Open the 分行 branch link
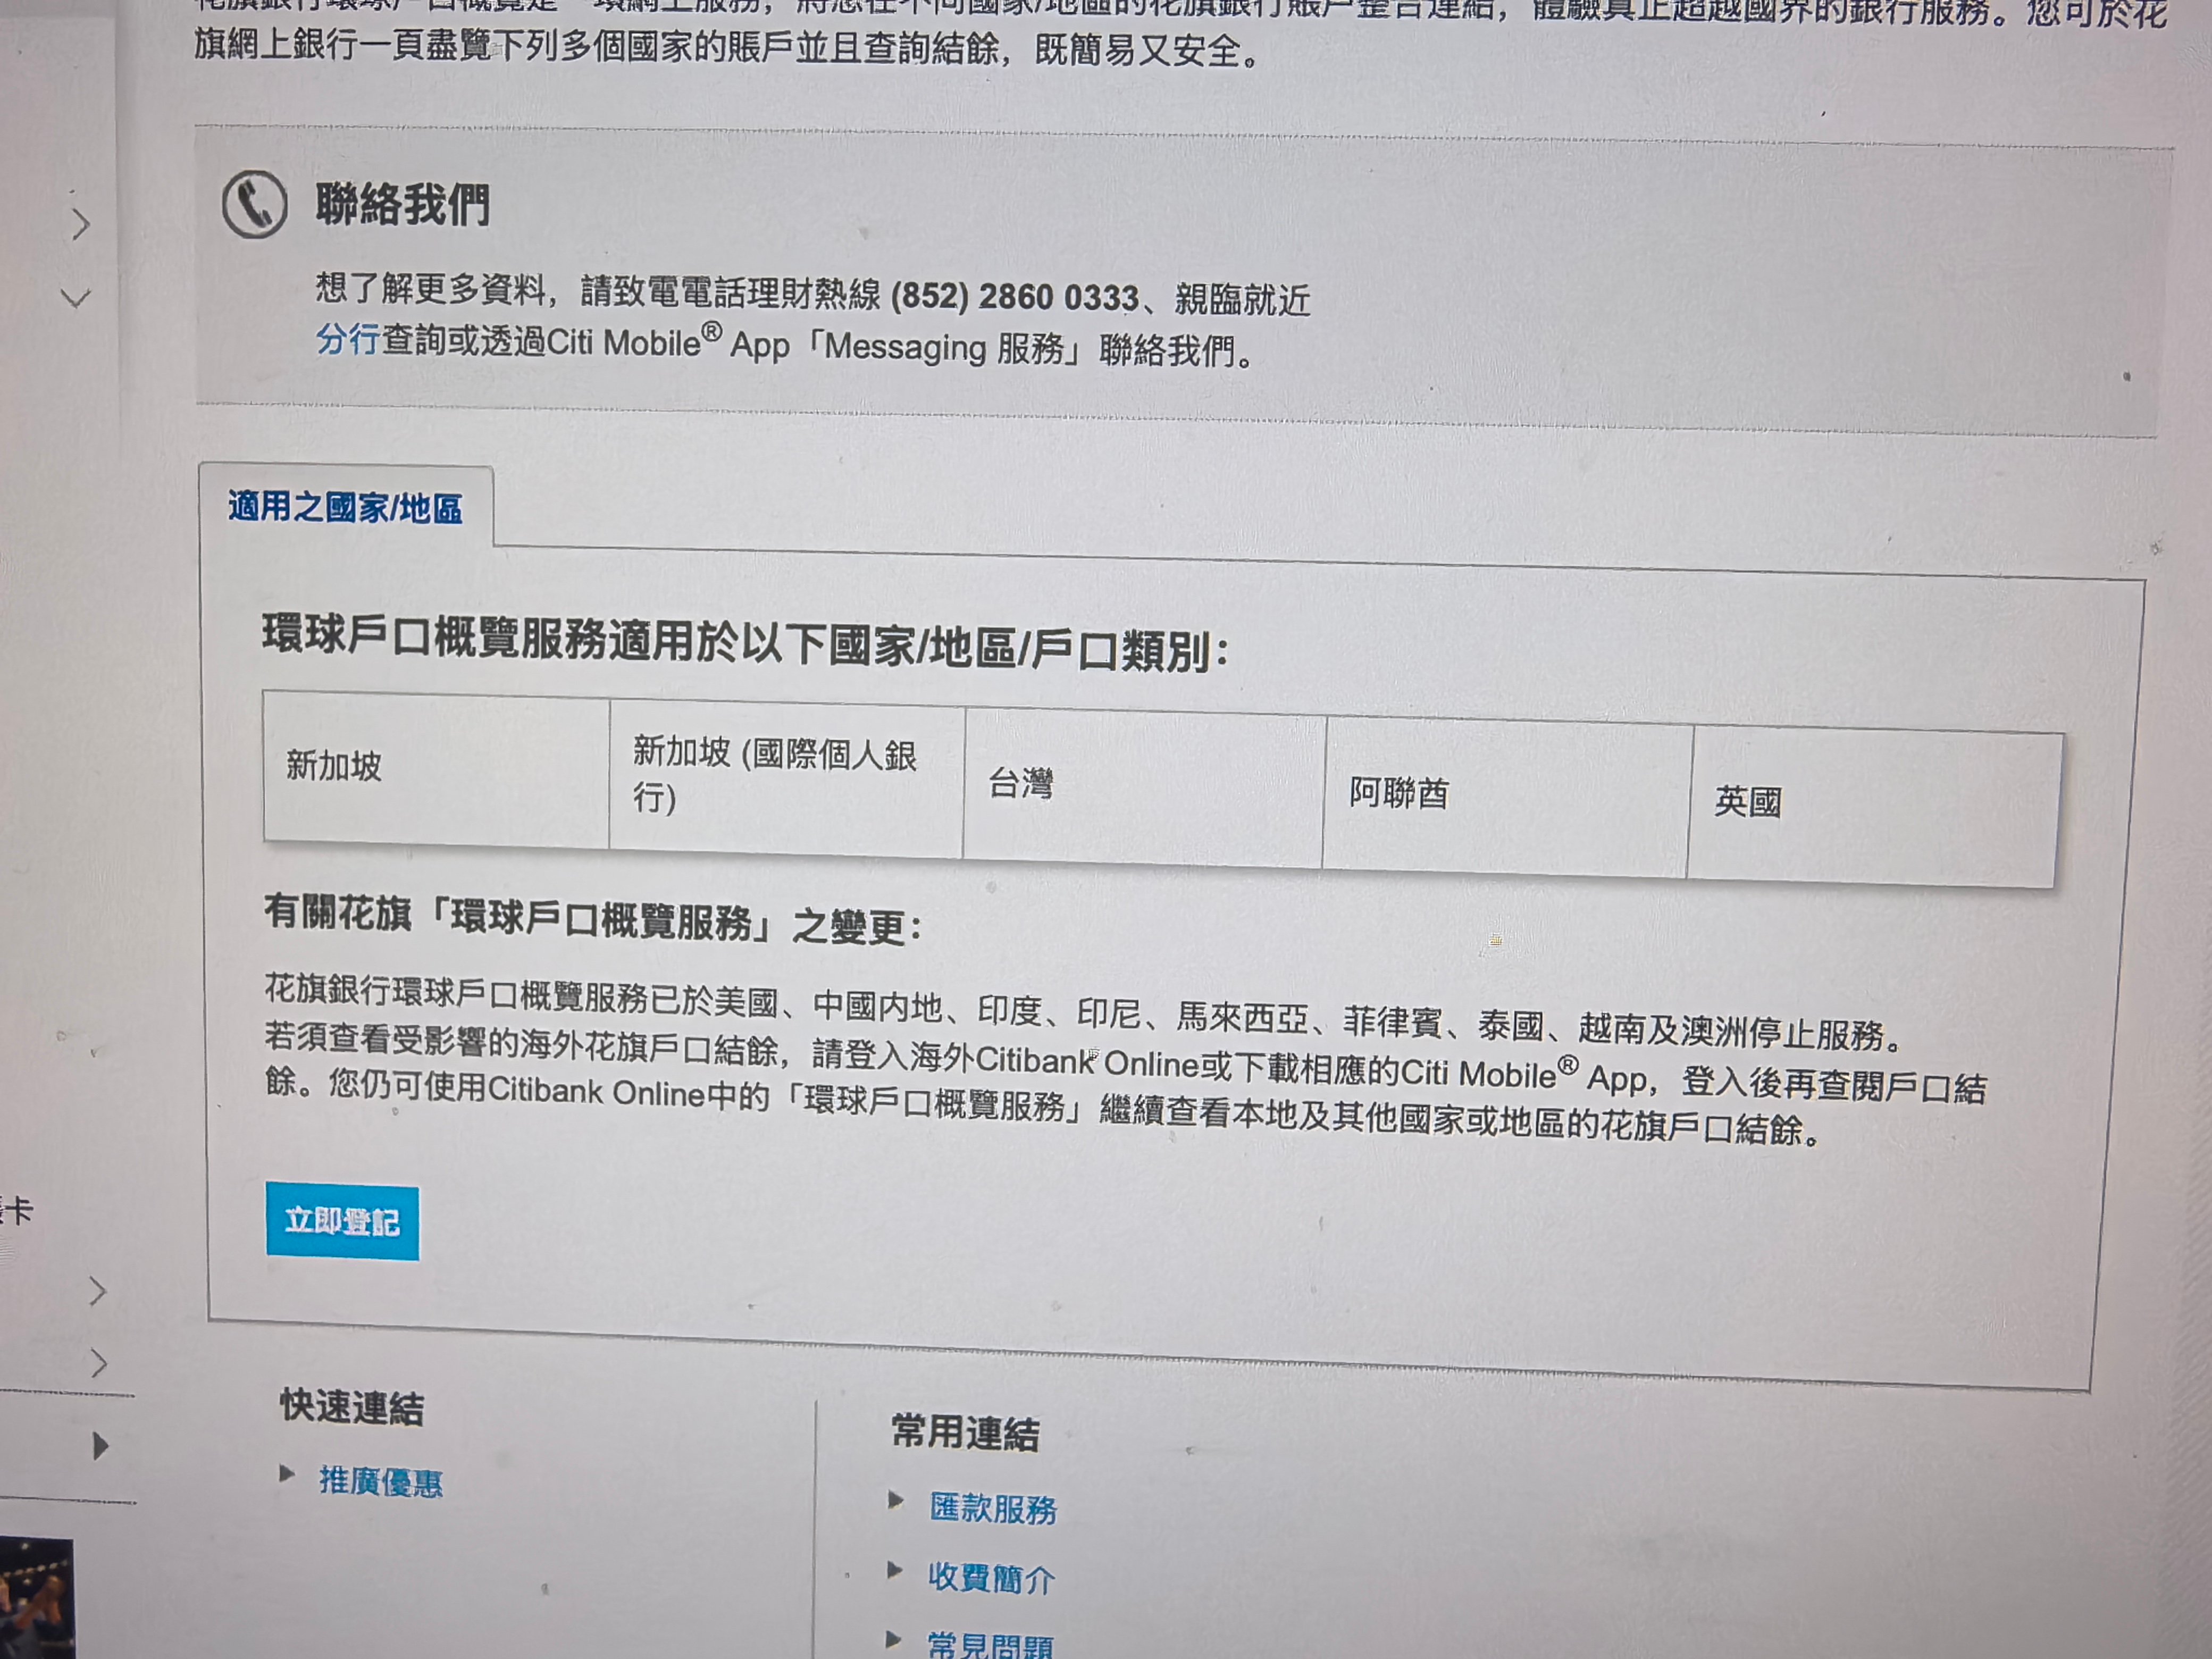This screenshot has height=1659, width=2212. point(347,339)
